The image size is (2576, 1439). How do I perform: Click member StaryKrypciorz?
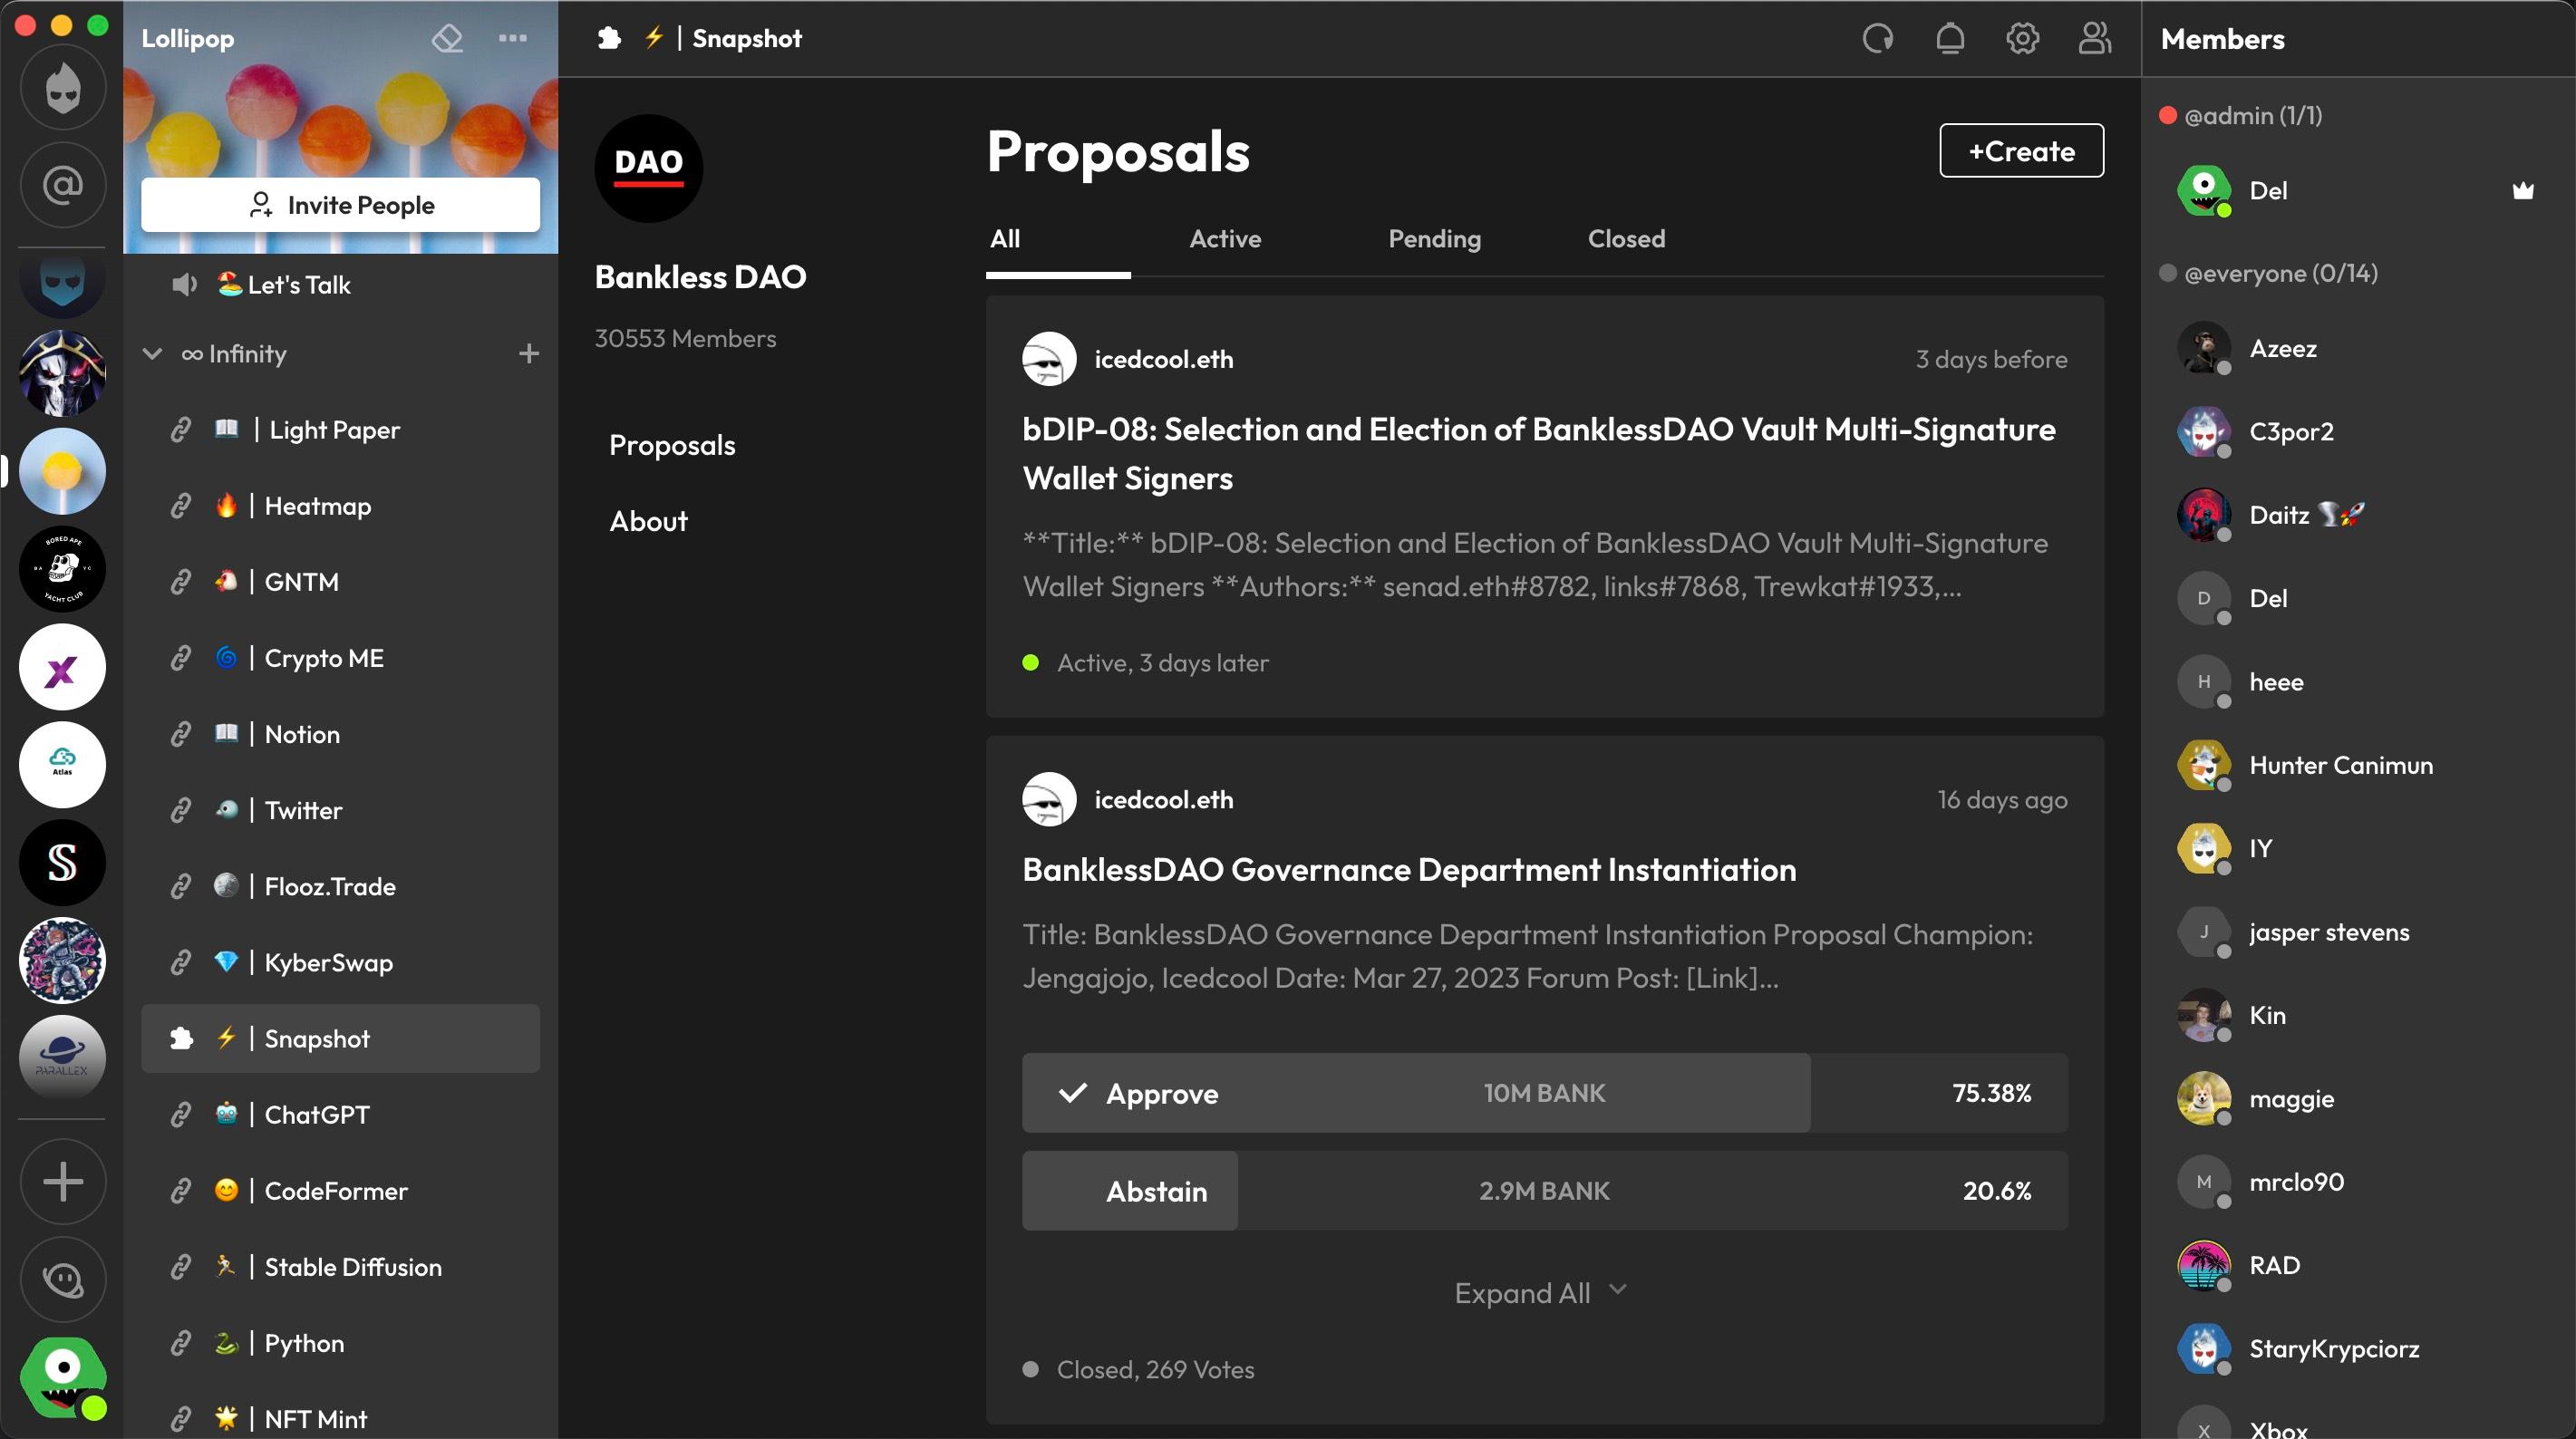[2358, 1348]
